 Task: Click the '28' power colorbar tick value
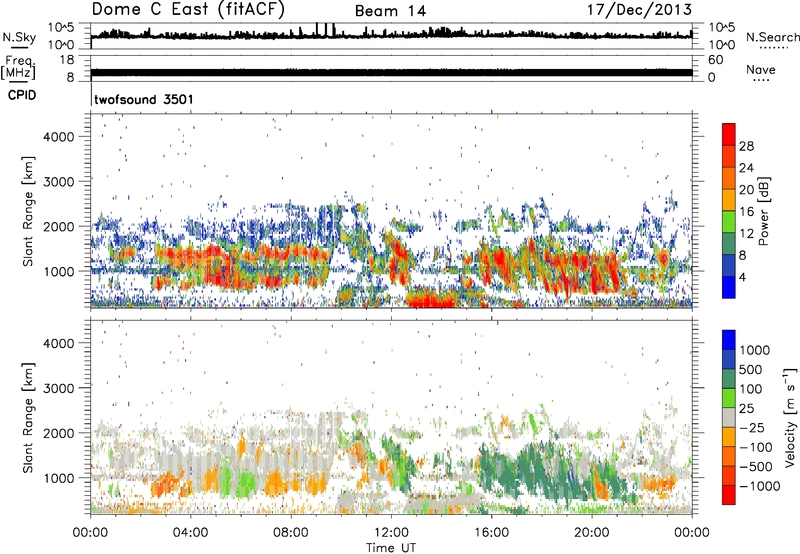click(x=746, y=146)
